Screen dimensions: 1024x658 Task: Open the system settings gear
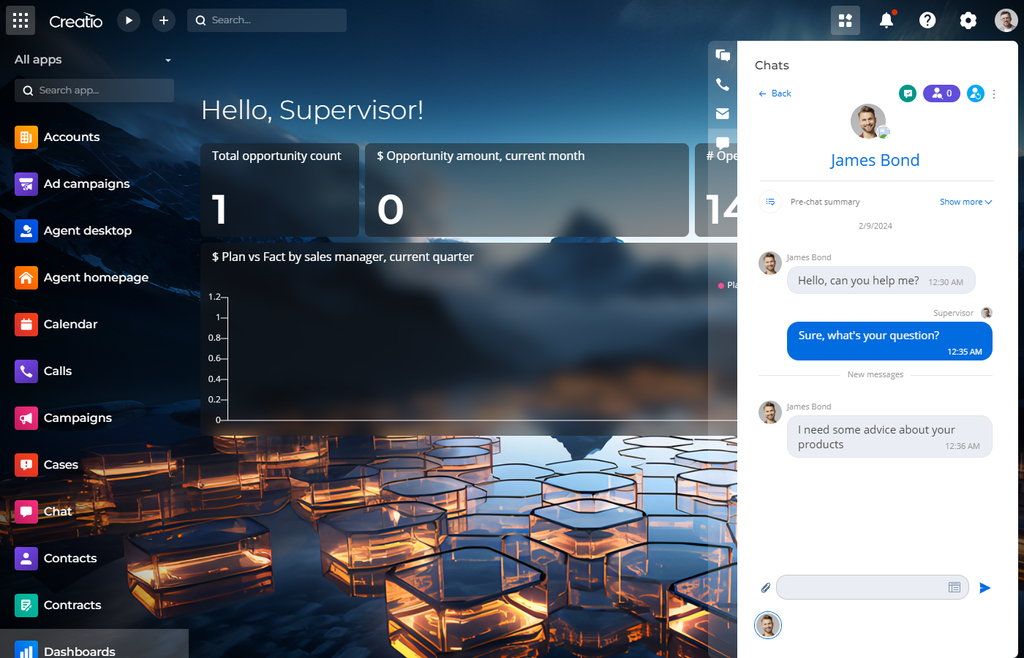pos(968,20)
